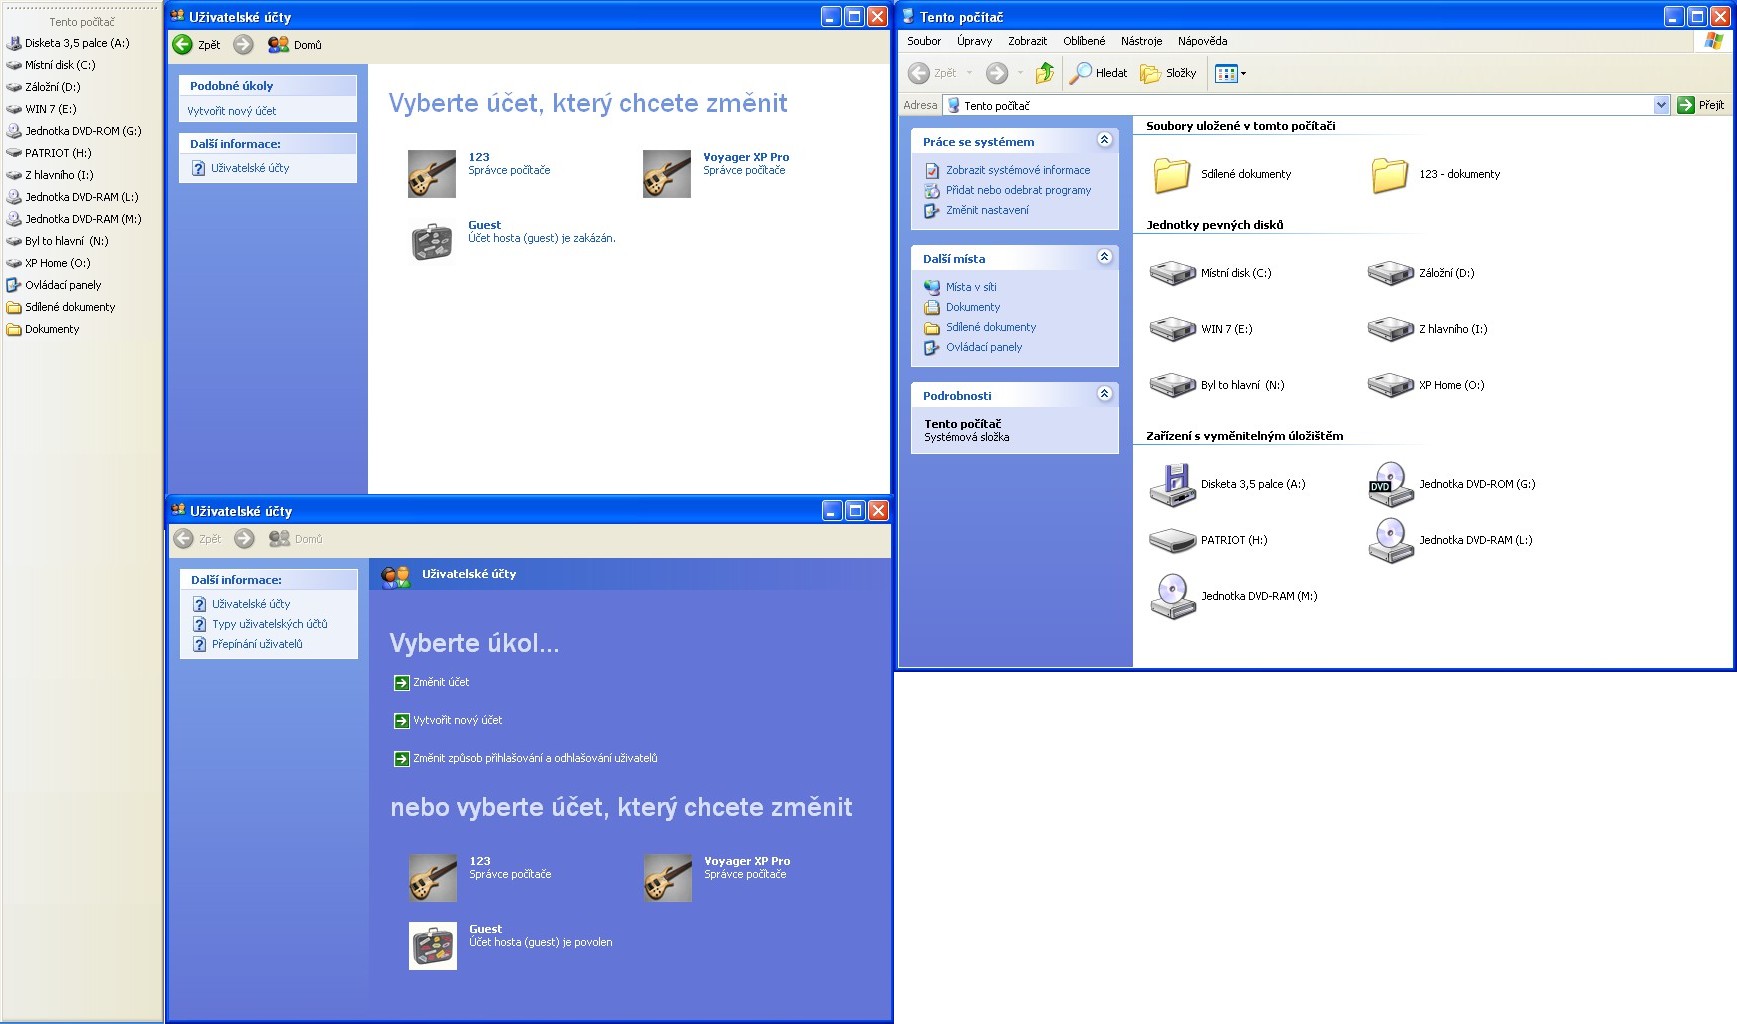Open the Nástroje menu
1737x1024 pixels.
[1141, 41]
